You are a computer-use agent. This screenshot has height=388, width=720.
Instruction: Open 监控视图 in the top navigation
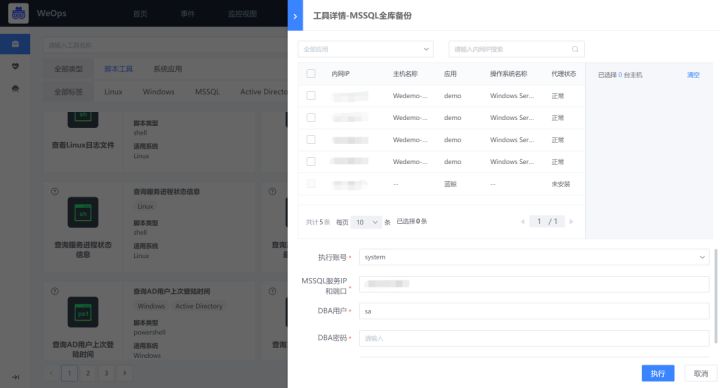point(242,14)
